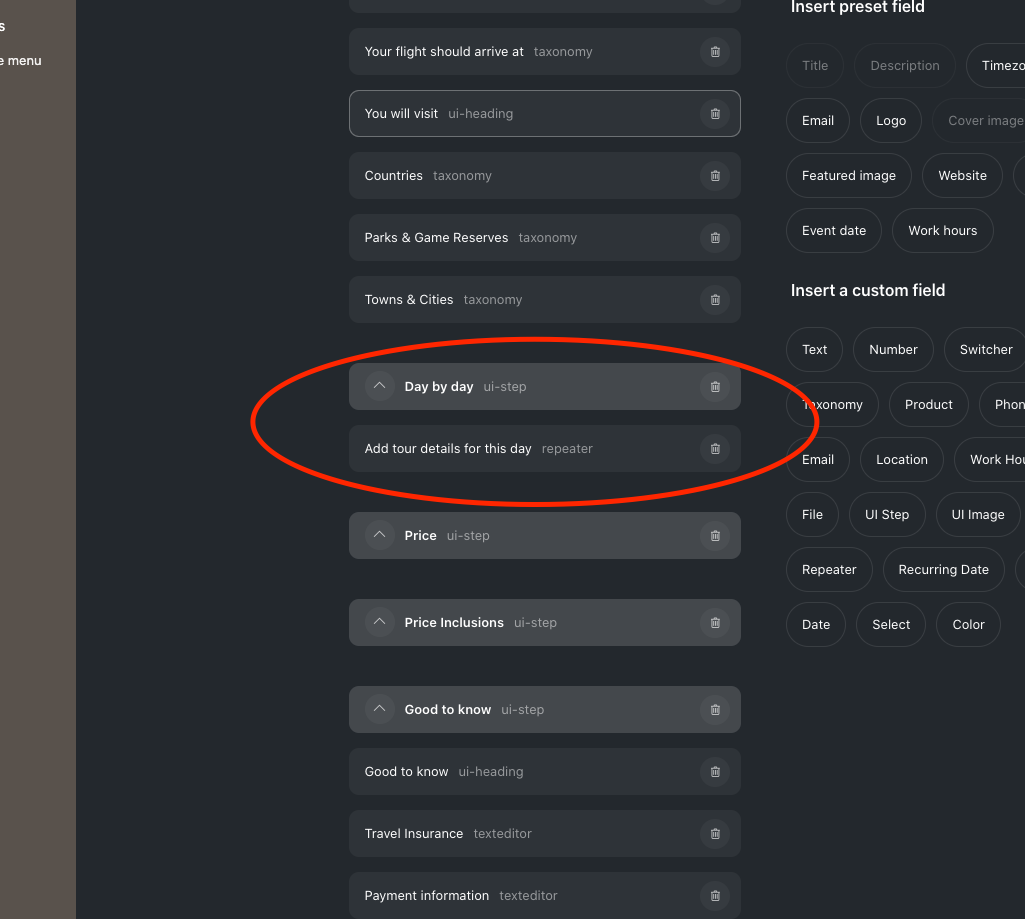Viewport: 1025px width, 919px height.
Task: Insert the Work hours preset field
Action: [x=942, y=230]
